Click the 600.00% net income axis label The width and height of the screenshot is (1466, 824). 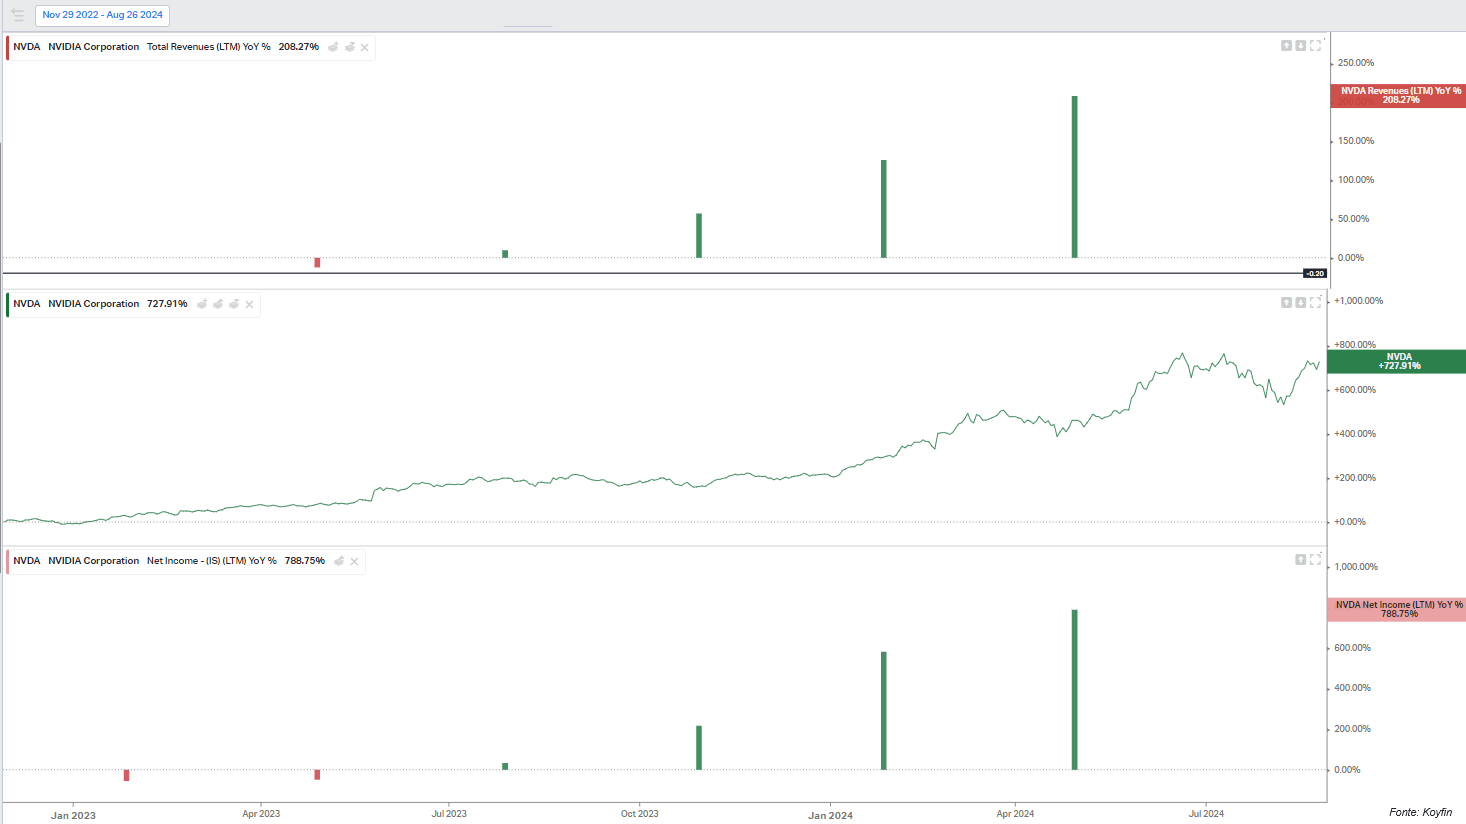[1352, 648]
